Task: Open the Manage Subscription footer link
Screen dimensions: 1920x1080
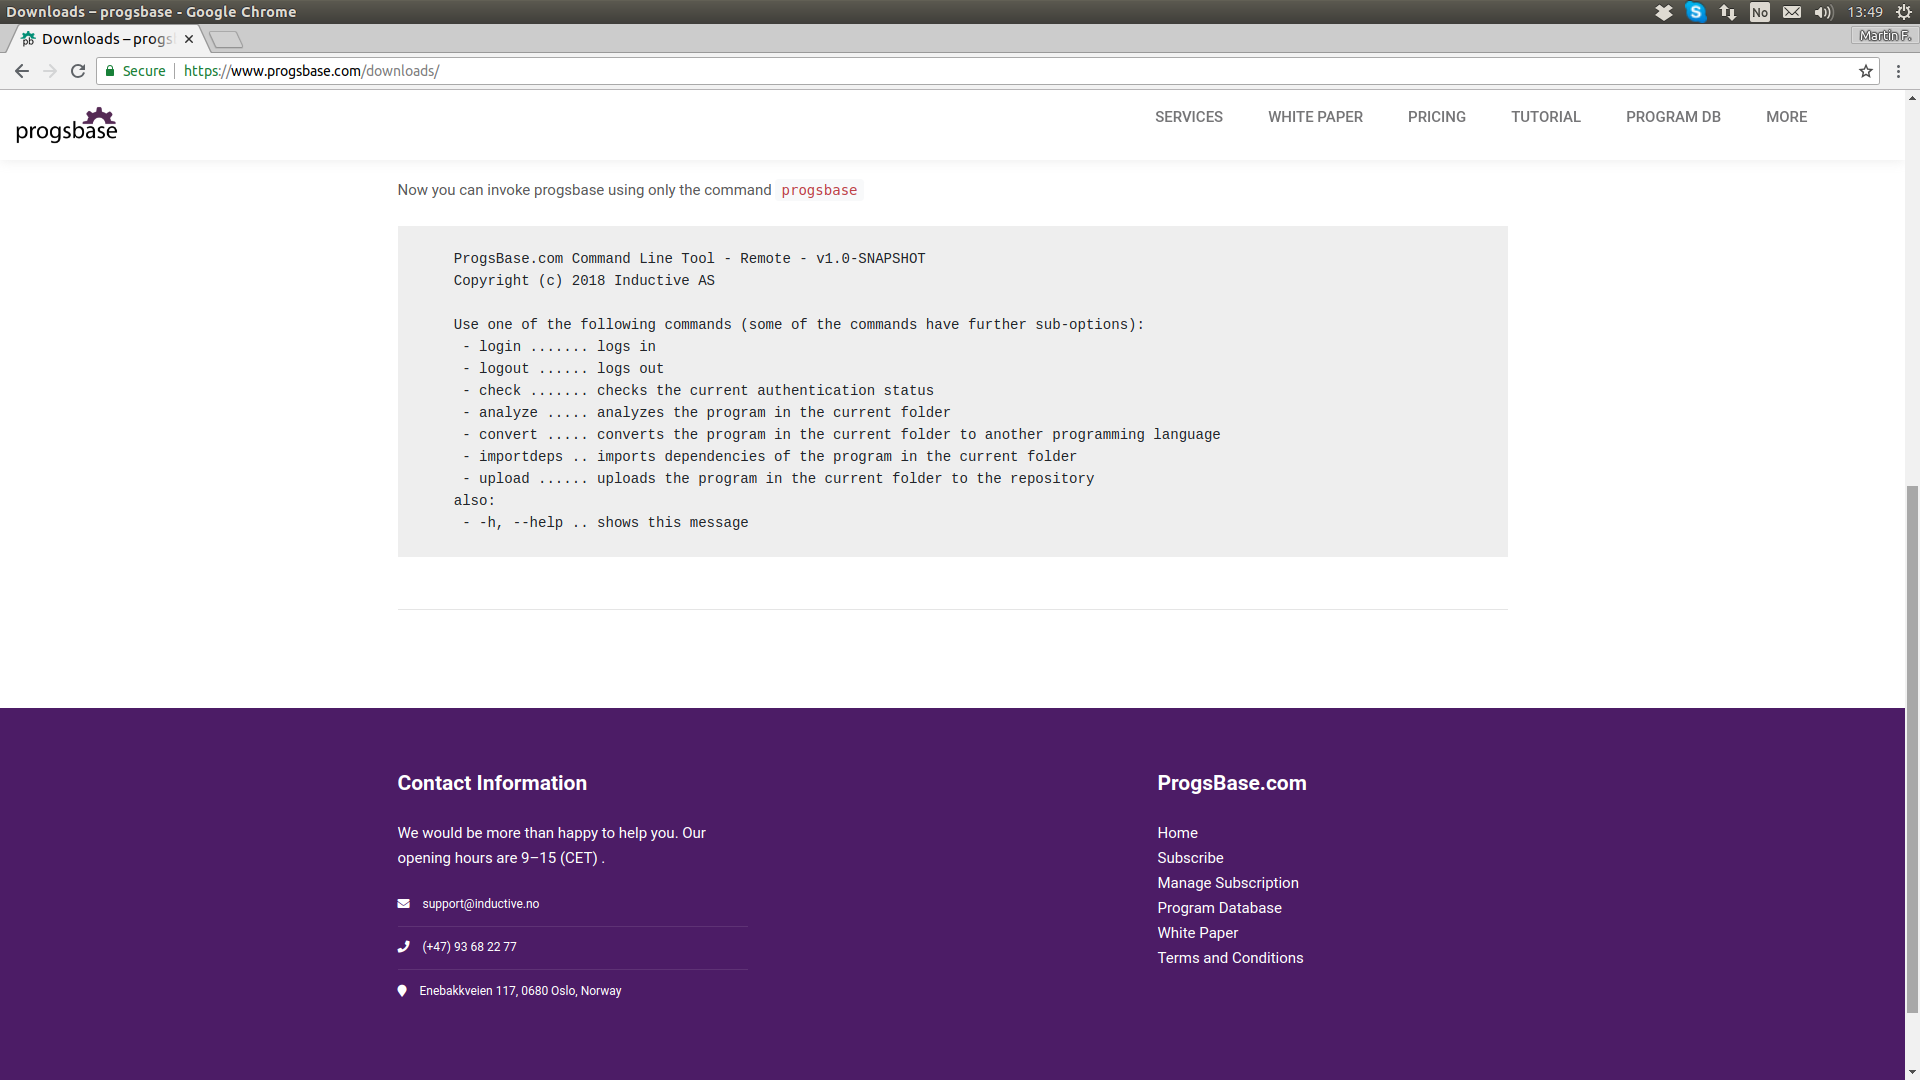Action: pyautogui.click(x=1228, y=883)
